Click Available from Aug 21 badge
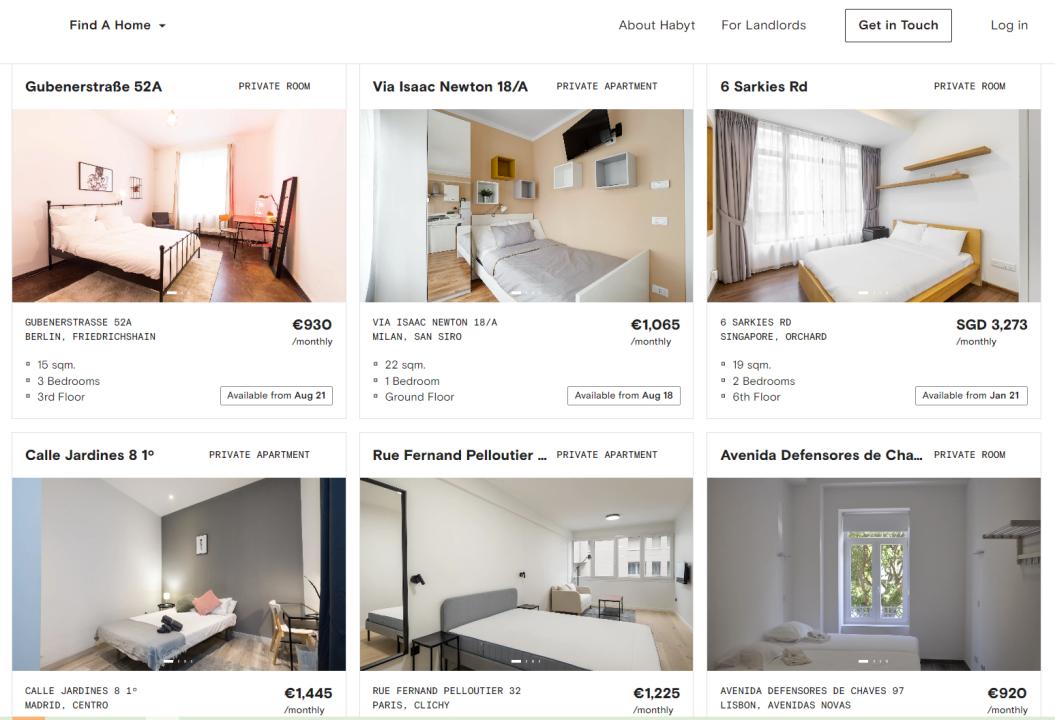The image size is (1055, 720). [277, 396]
